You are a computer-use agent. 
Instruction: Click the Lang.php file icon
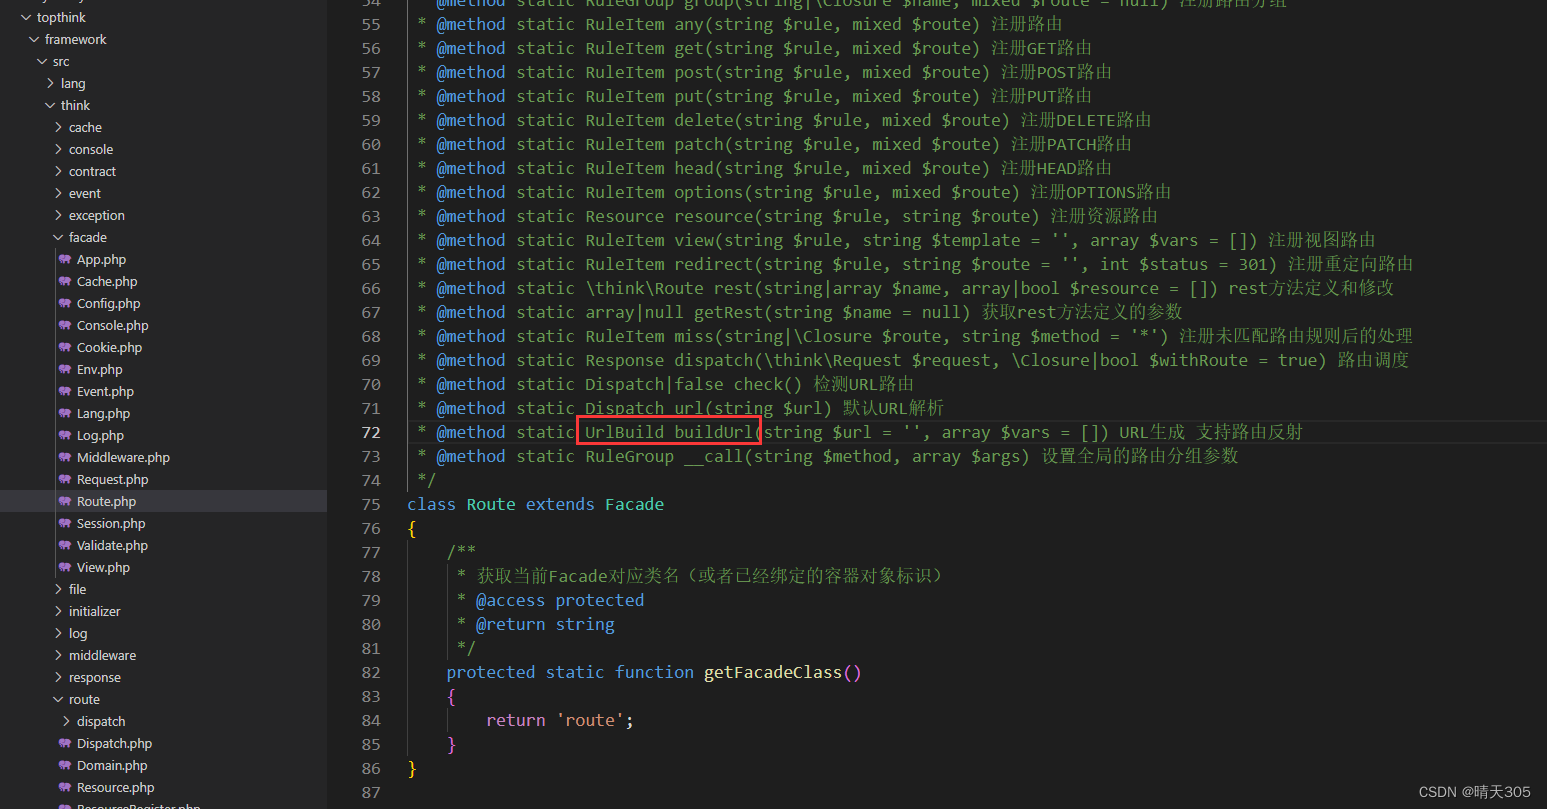66,413
